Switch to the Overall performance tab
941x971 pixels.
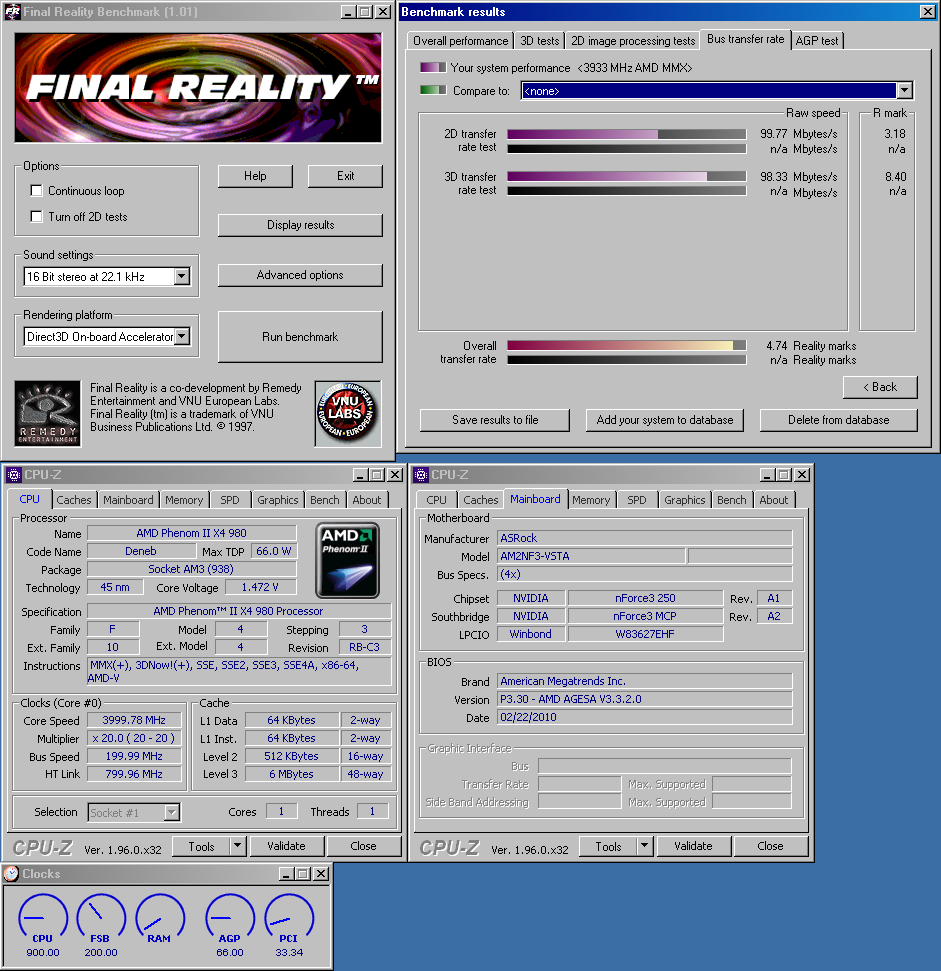461,41
